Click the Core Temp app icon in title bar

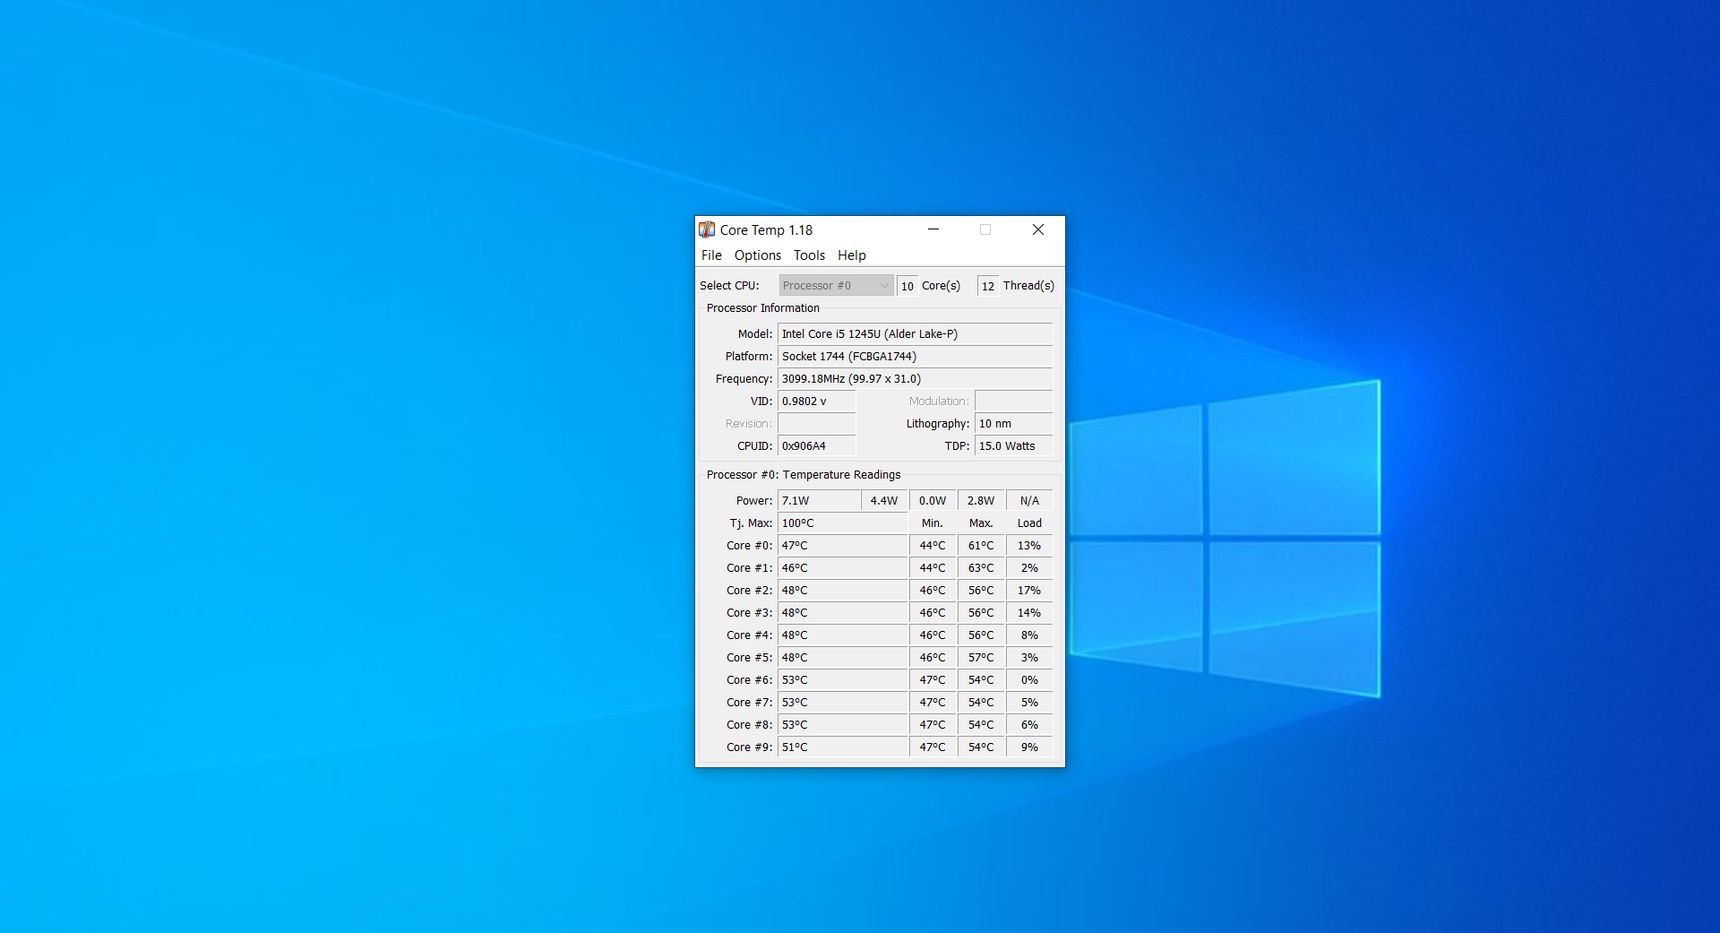707,230
